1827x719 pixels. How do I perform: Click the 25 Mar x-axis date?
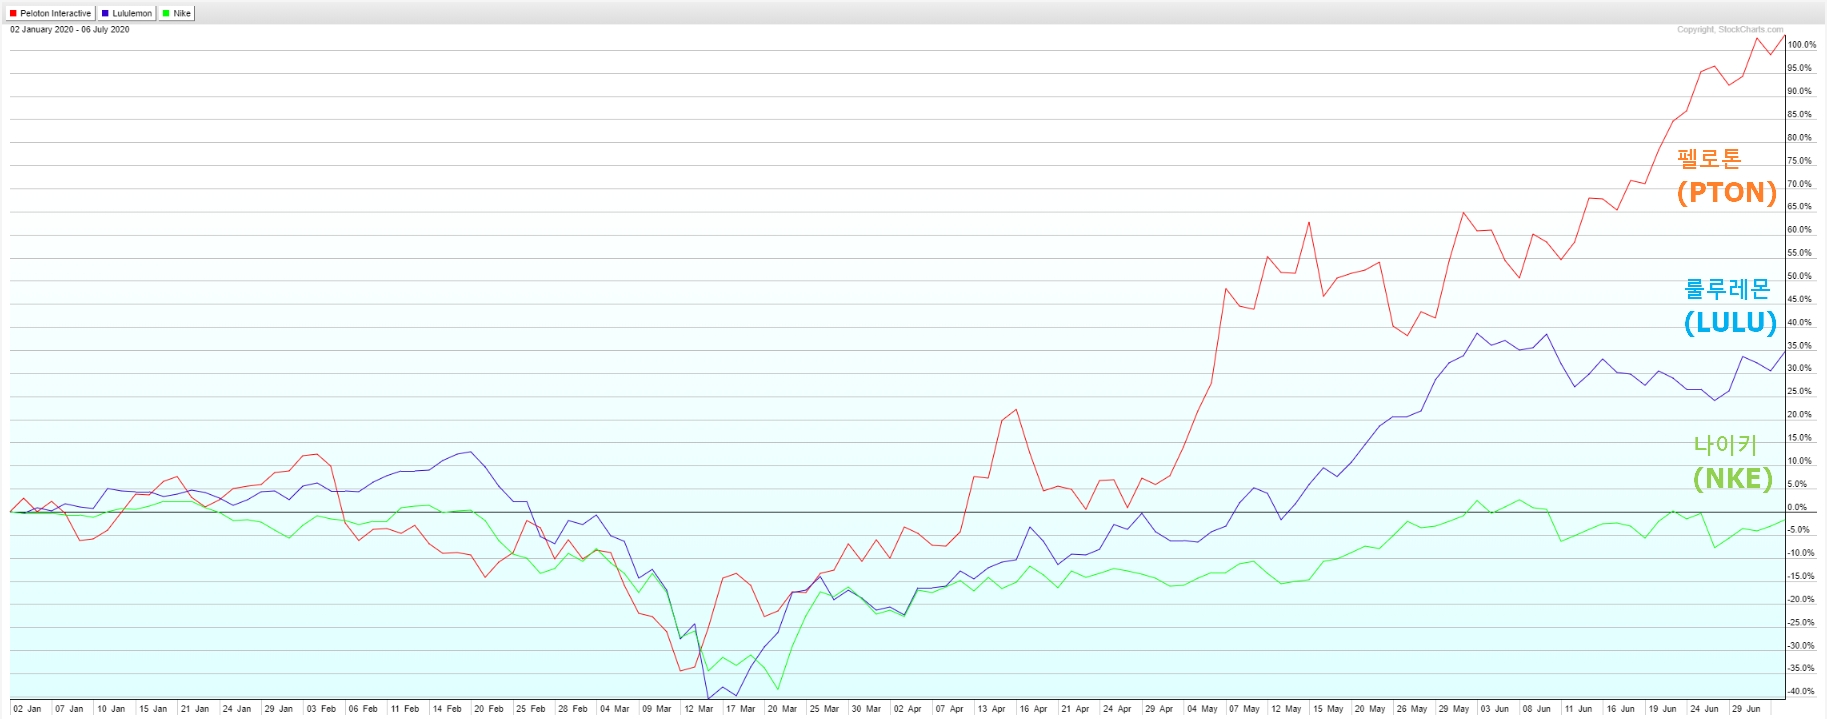click(x=825, y=709)
